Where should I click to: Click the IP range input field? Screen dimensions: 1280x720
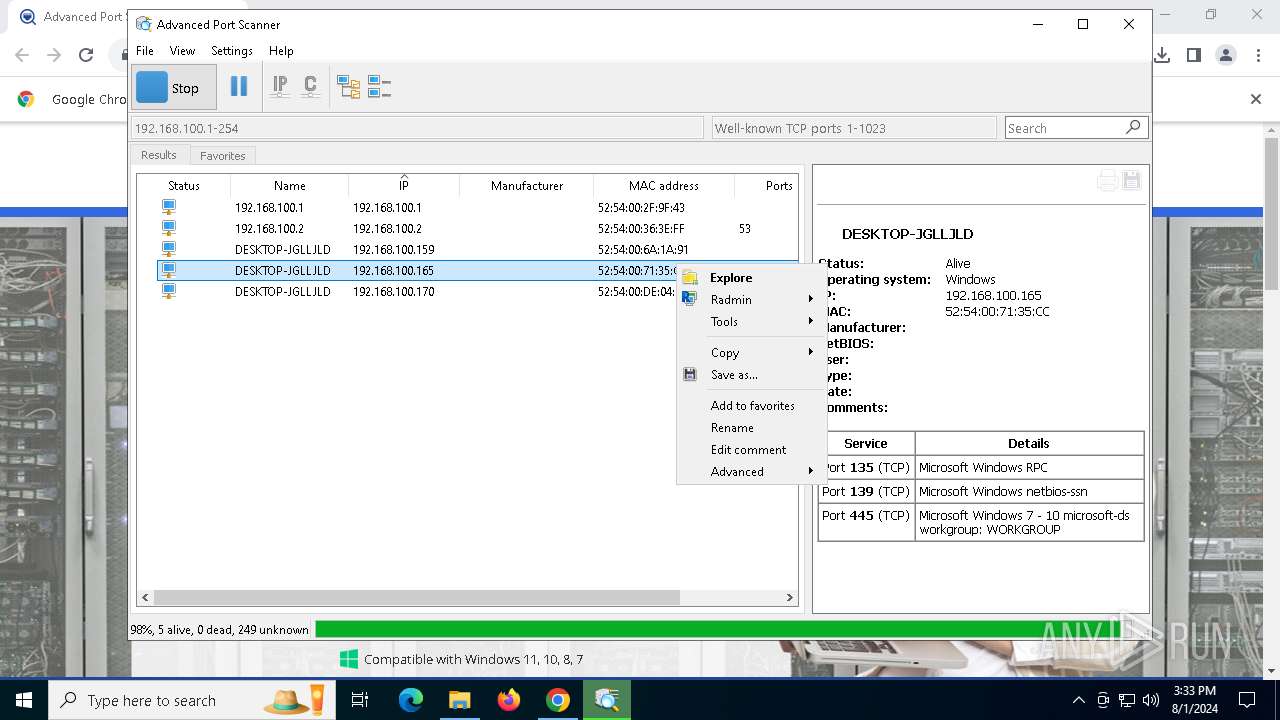417,128
